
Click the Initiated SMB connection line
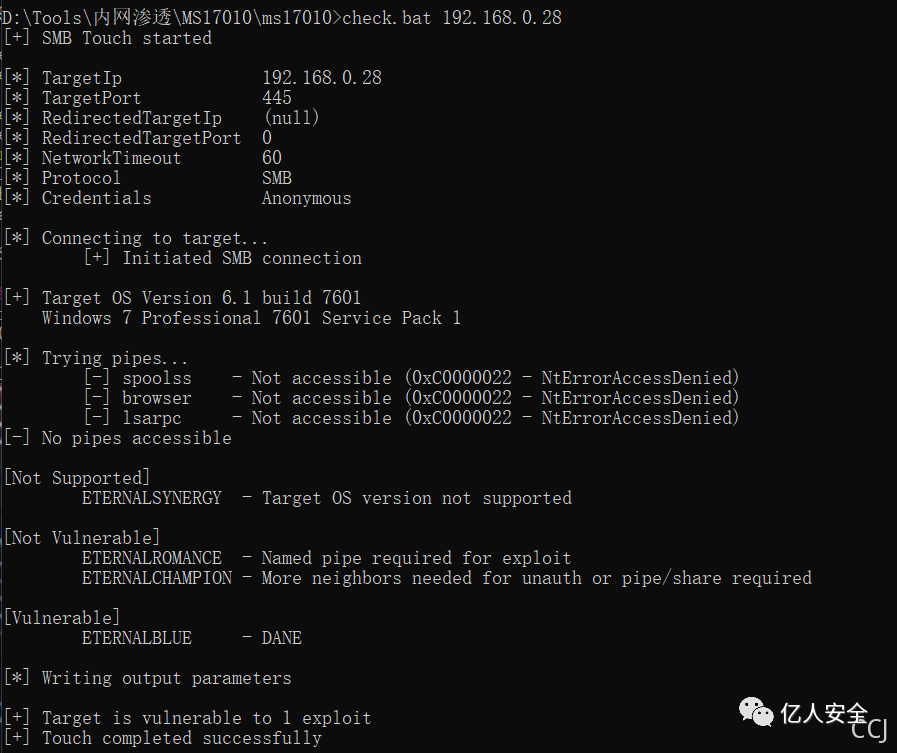coord(223,258)
